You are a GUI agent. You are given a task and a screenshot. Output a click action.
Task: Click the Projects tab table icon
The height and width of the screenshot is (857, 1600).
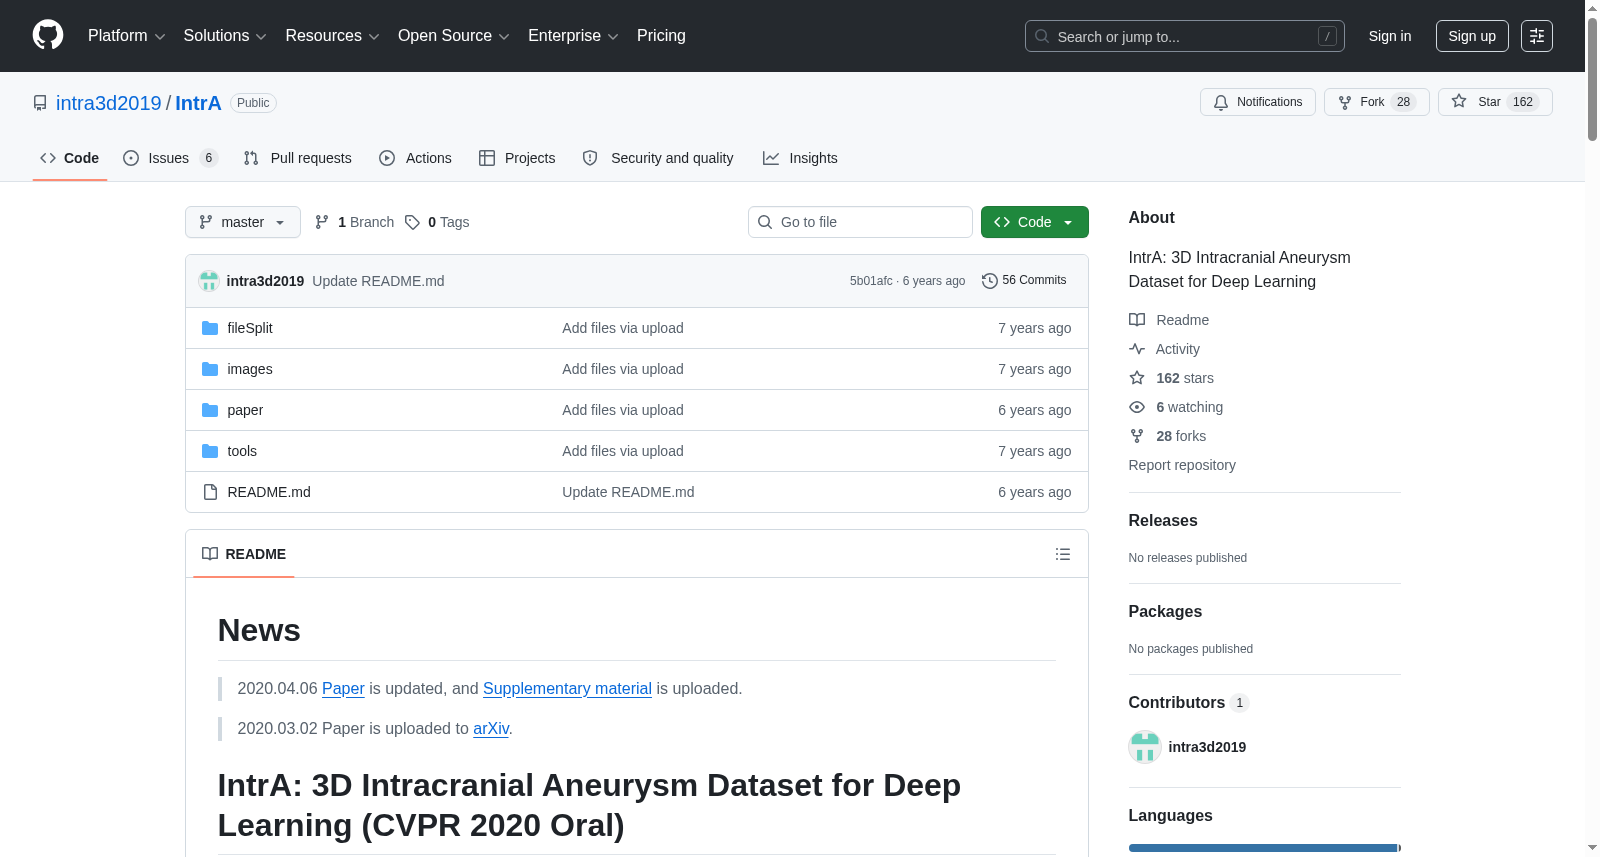click(x=487, y=158)
